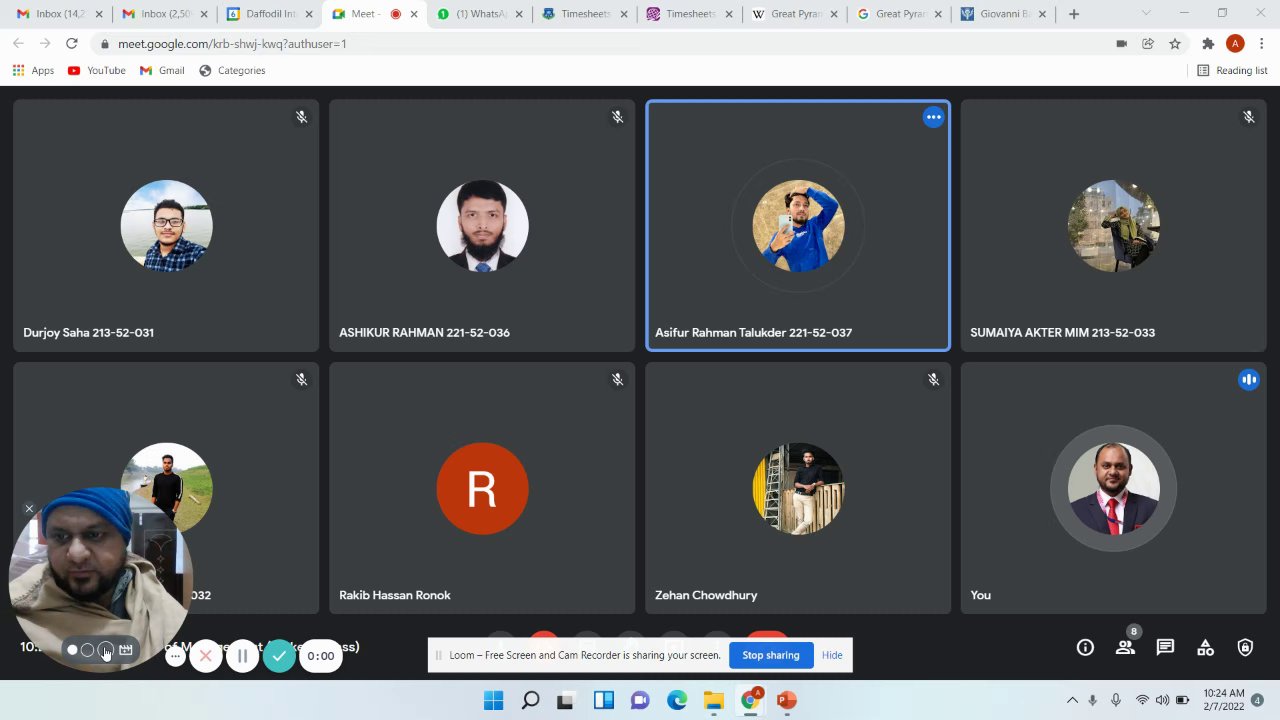This screenshot has height=720, width=1280.
Task: Select smallest Loom camera bubble size
Action: click(x=72, y=650)
